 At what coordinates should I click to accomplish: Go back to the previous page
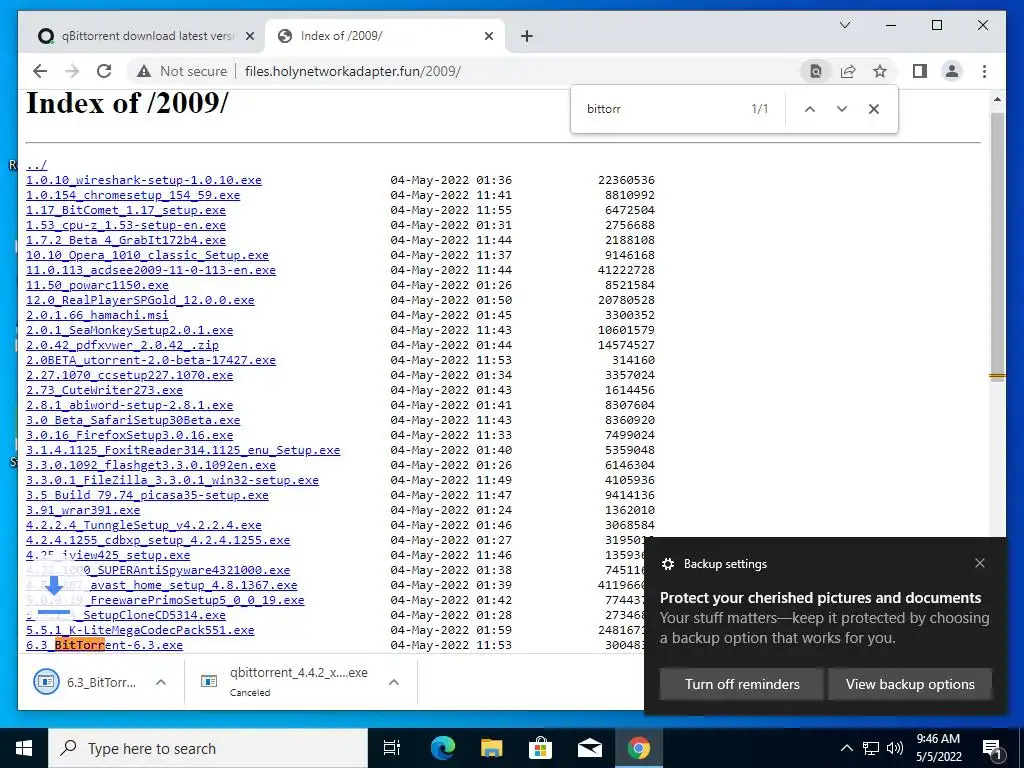click(40, 71)
